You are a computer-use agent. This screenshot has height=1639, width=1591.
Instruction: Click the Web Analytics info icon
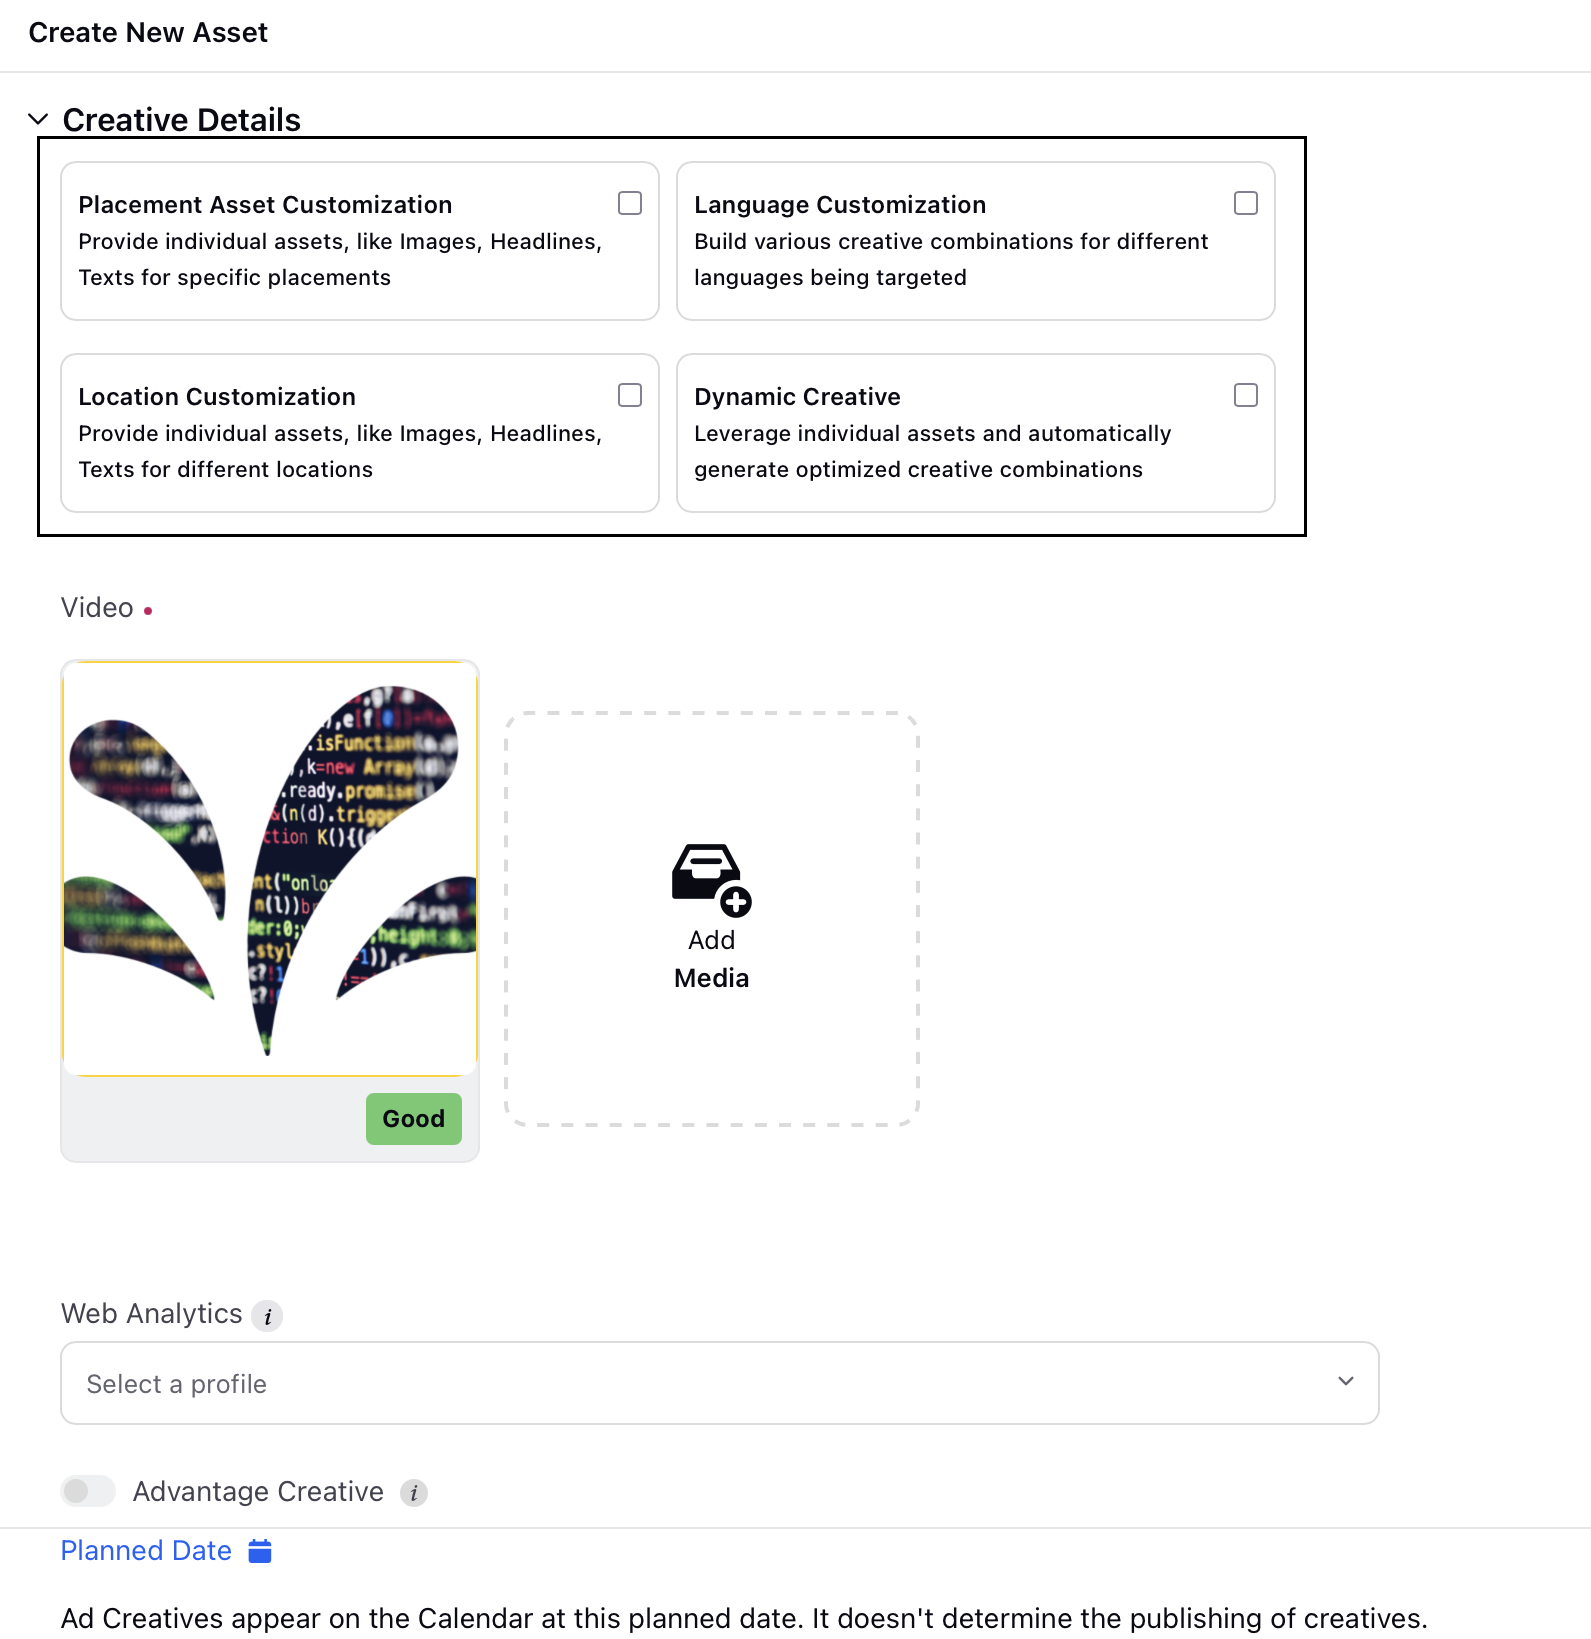pos(267,1316)
